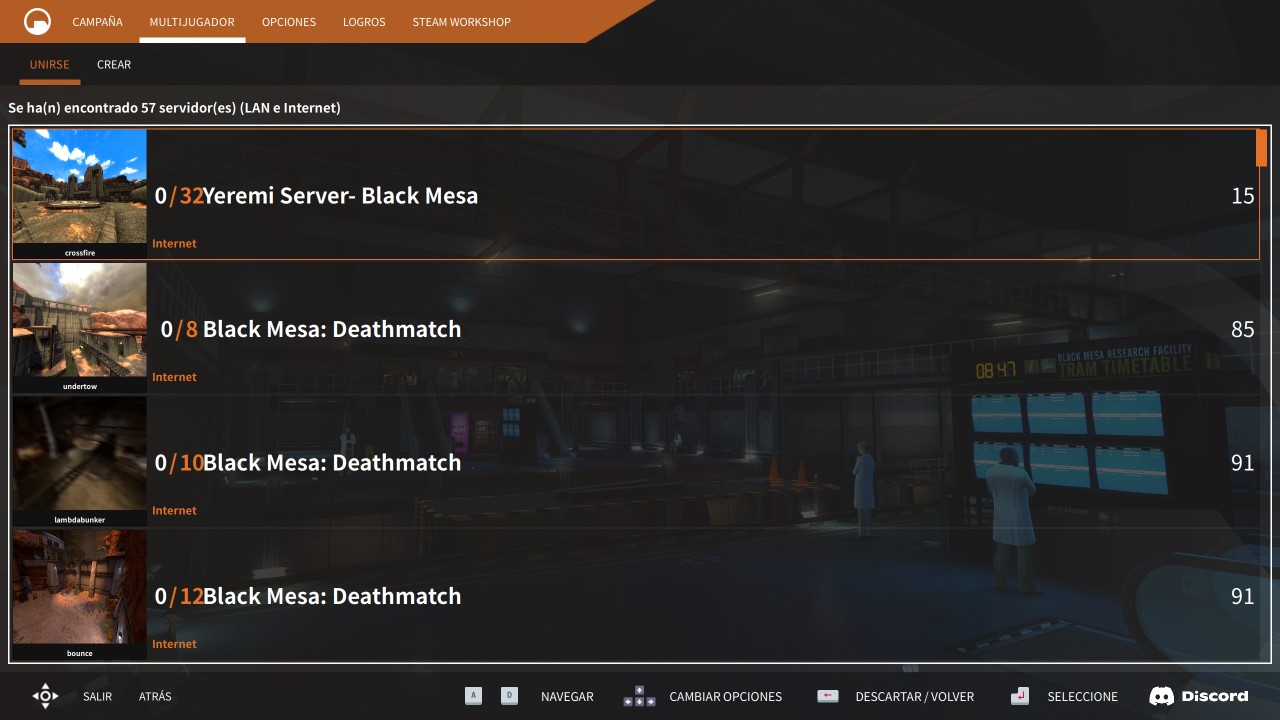
Task: Click the arrow keys icon for Cambiar Opciones
Action: pyautogui.click(x=639, y=696)
